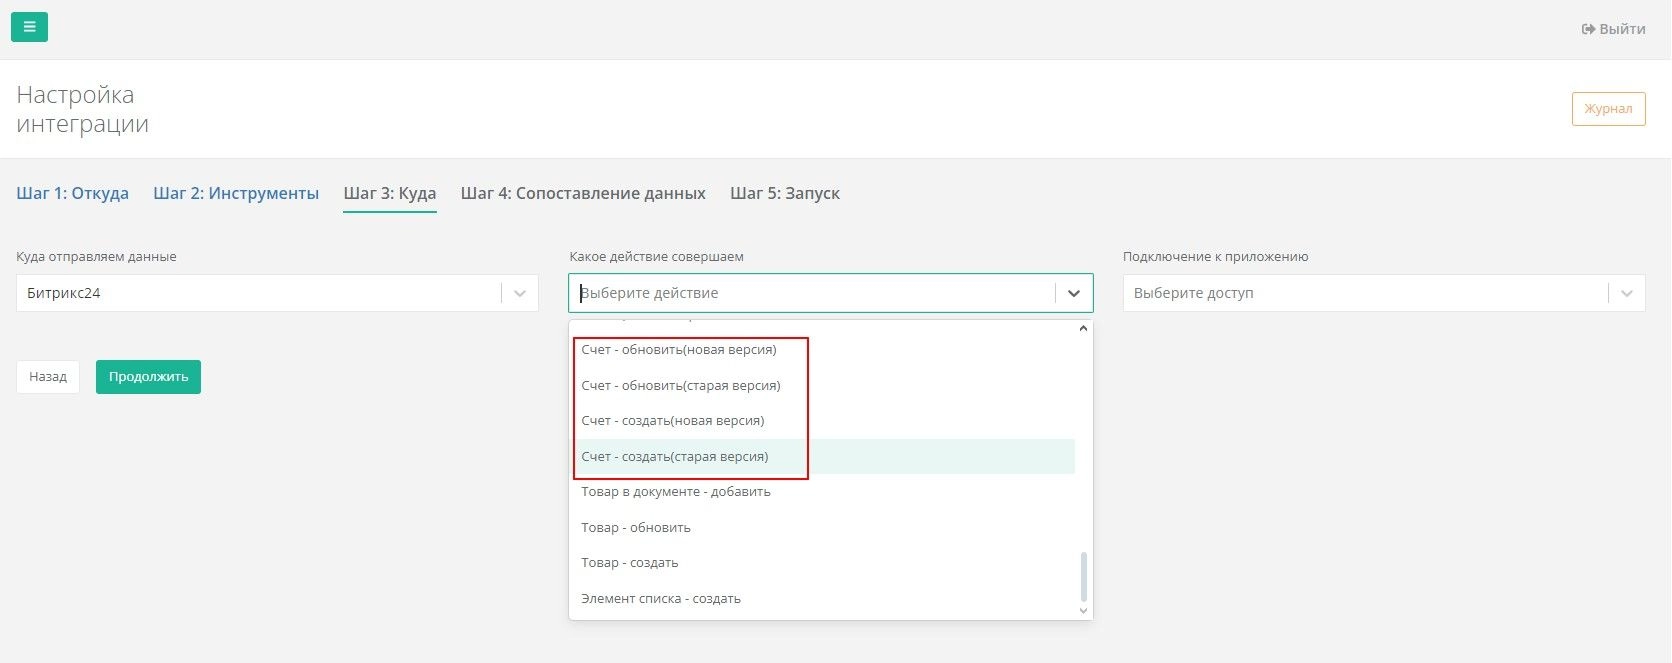Screen dimensions: 1672x663
Task: Open Шаг 5: Запуск tab
Action: click(785, 193)
